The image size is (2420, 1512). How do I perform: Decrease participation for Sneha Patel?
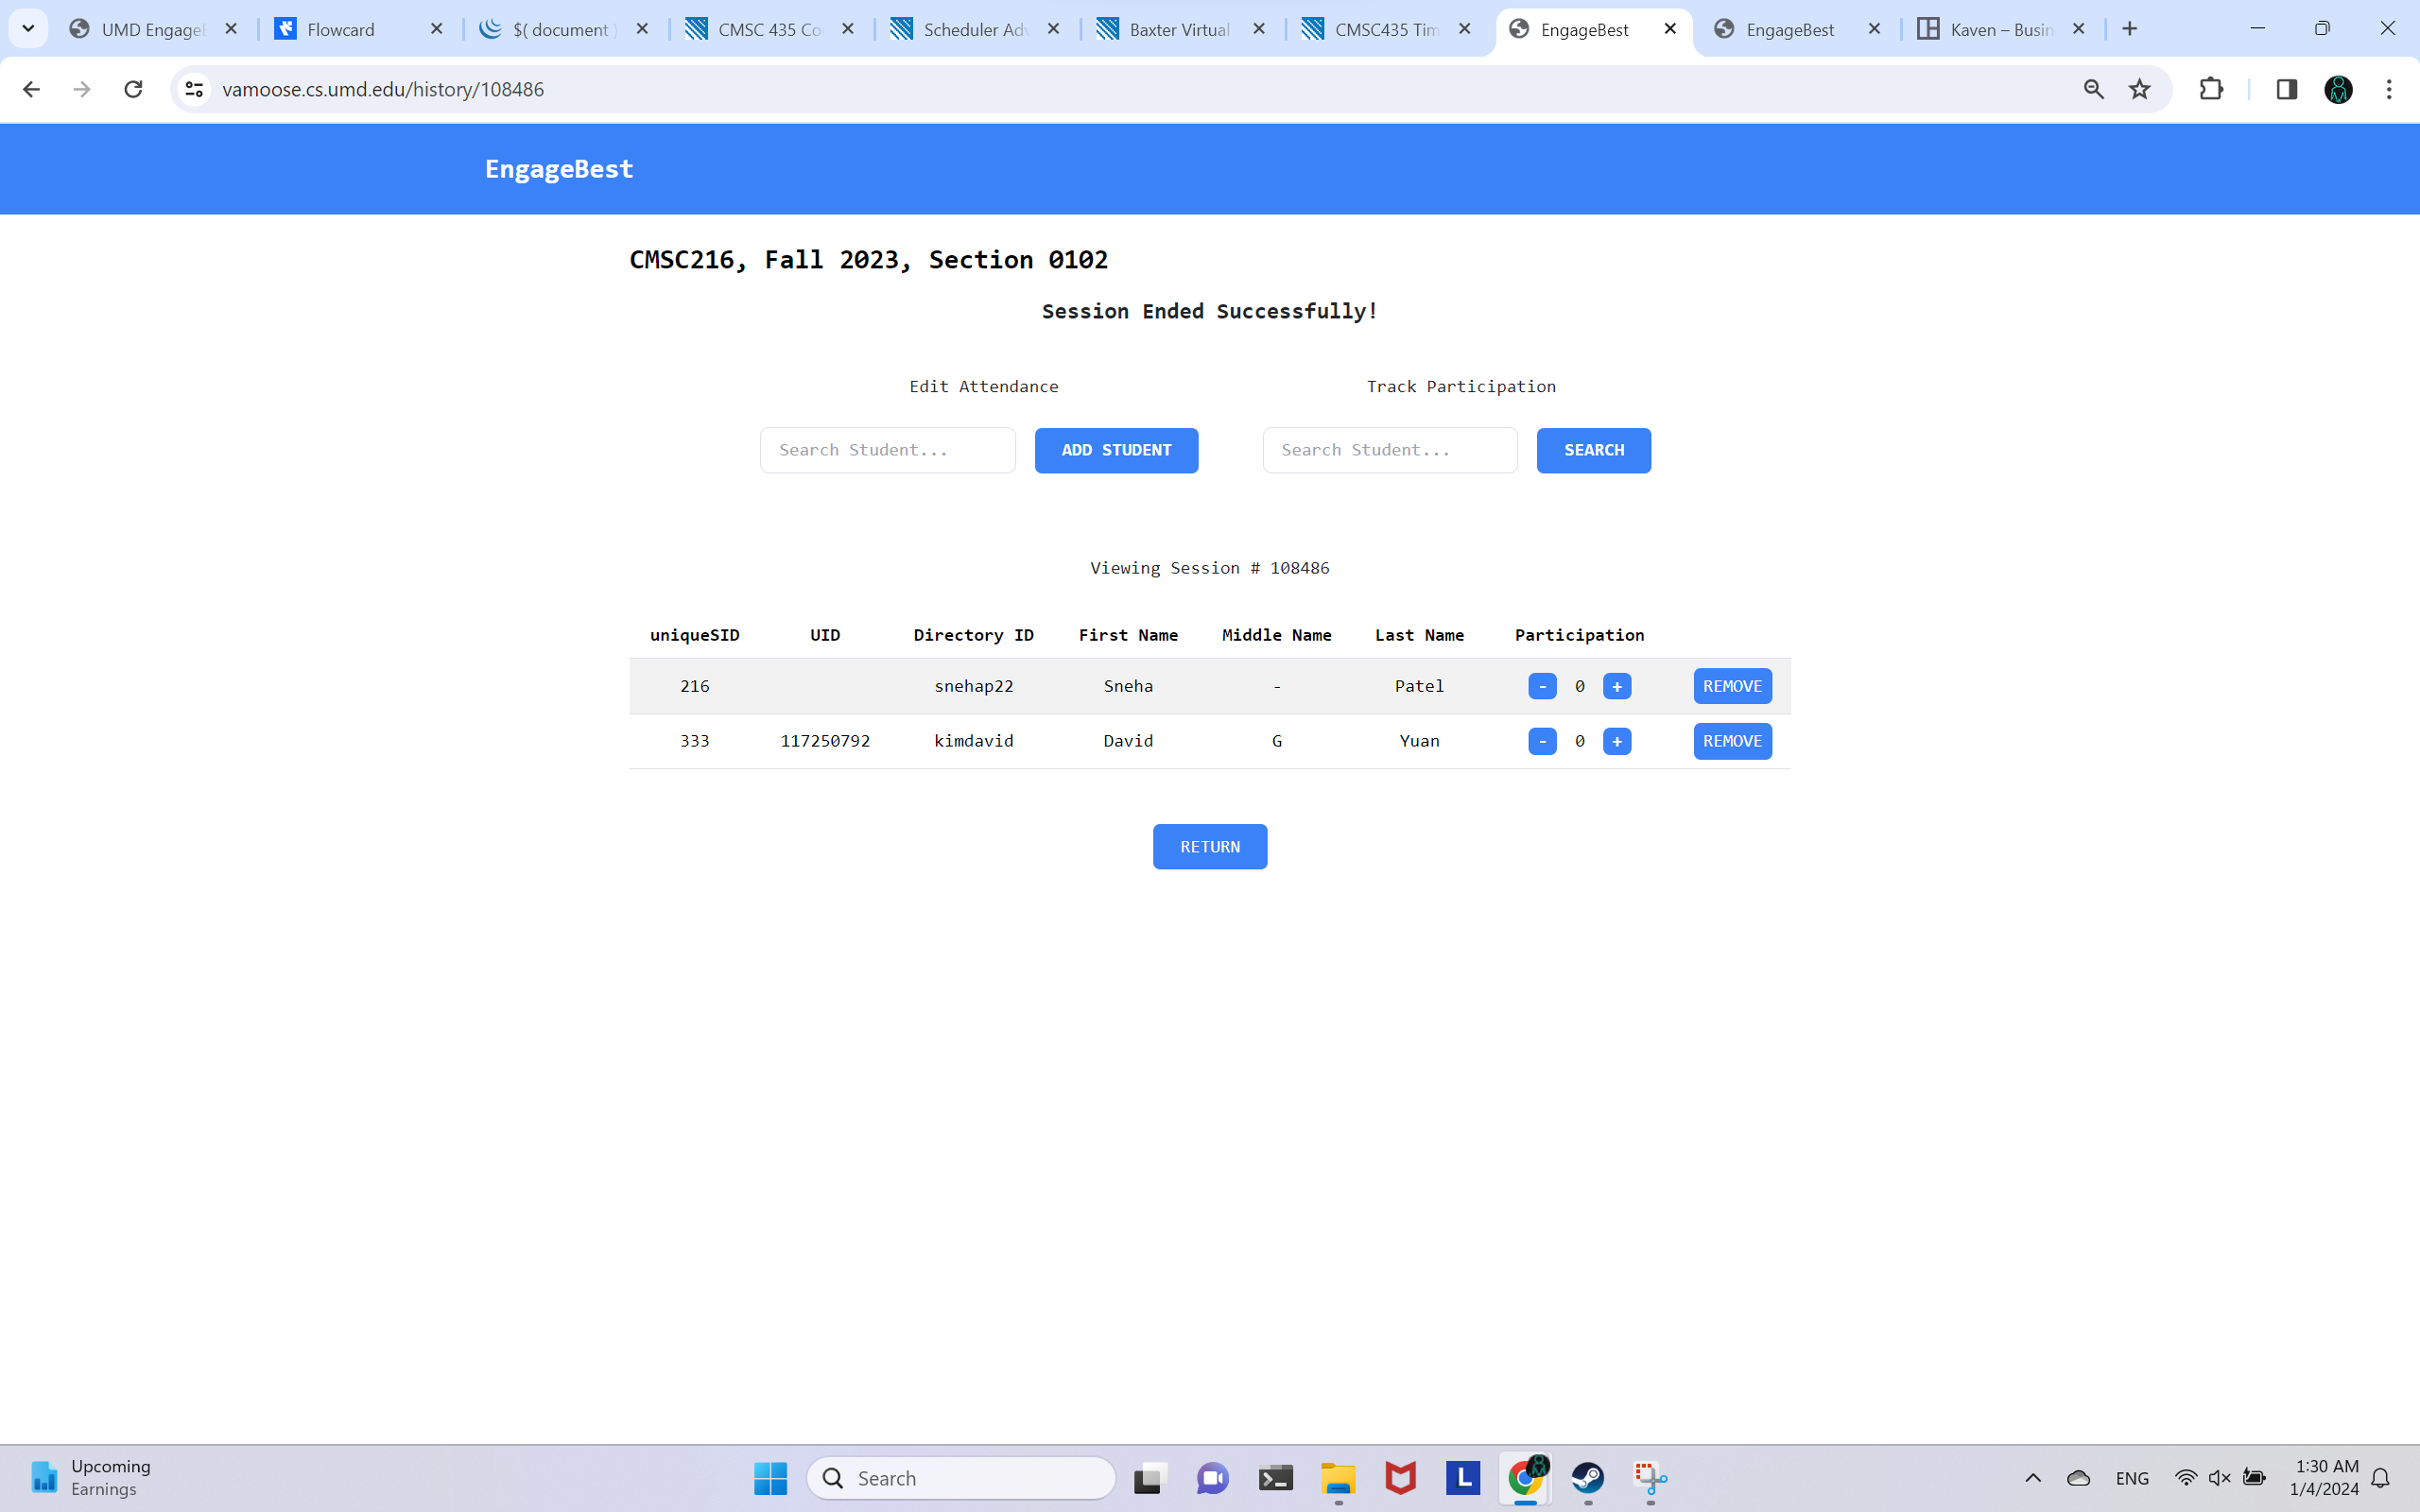point(1542,686)
